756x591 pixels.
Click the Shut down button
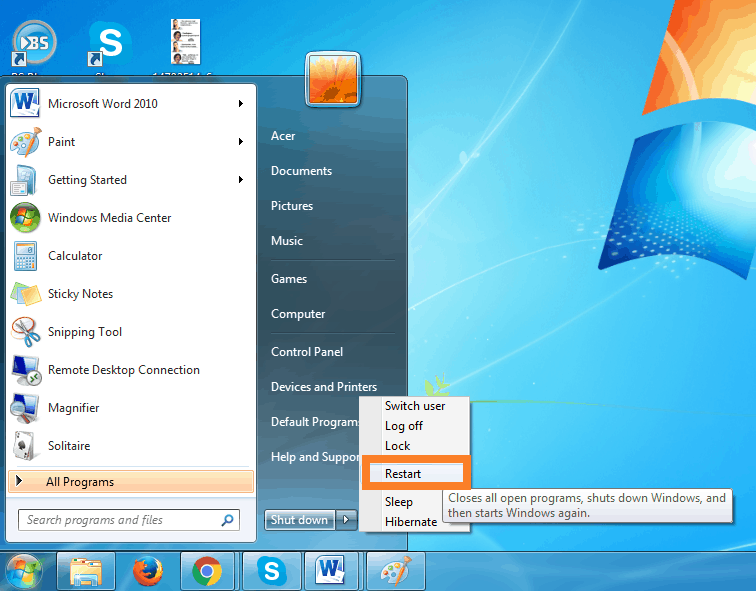[299, 520]
